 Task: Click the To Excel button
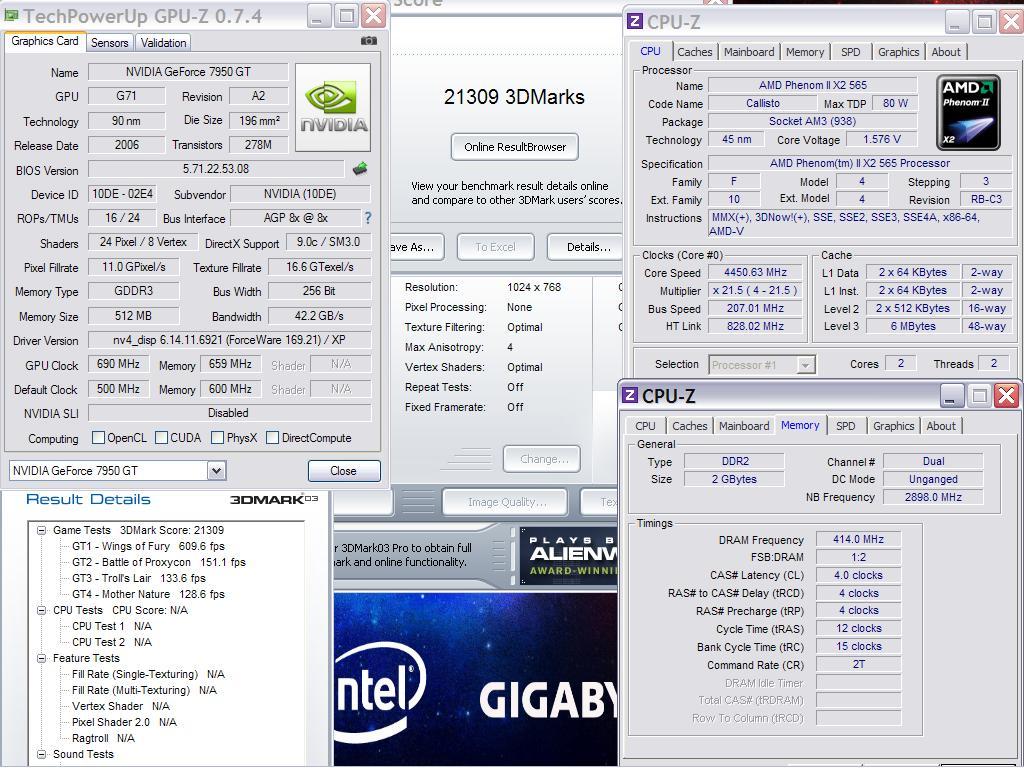point(495,247)
